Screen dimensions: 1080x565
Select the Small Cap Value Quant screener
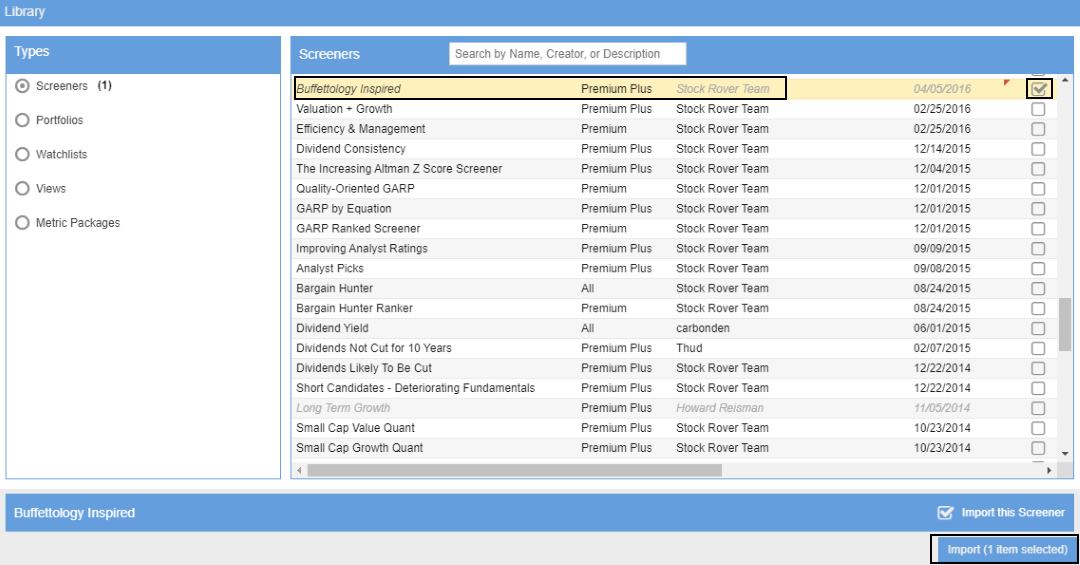click(x=355, y=429)
